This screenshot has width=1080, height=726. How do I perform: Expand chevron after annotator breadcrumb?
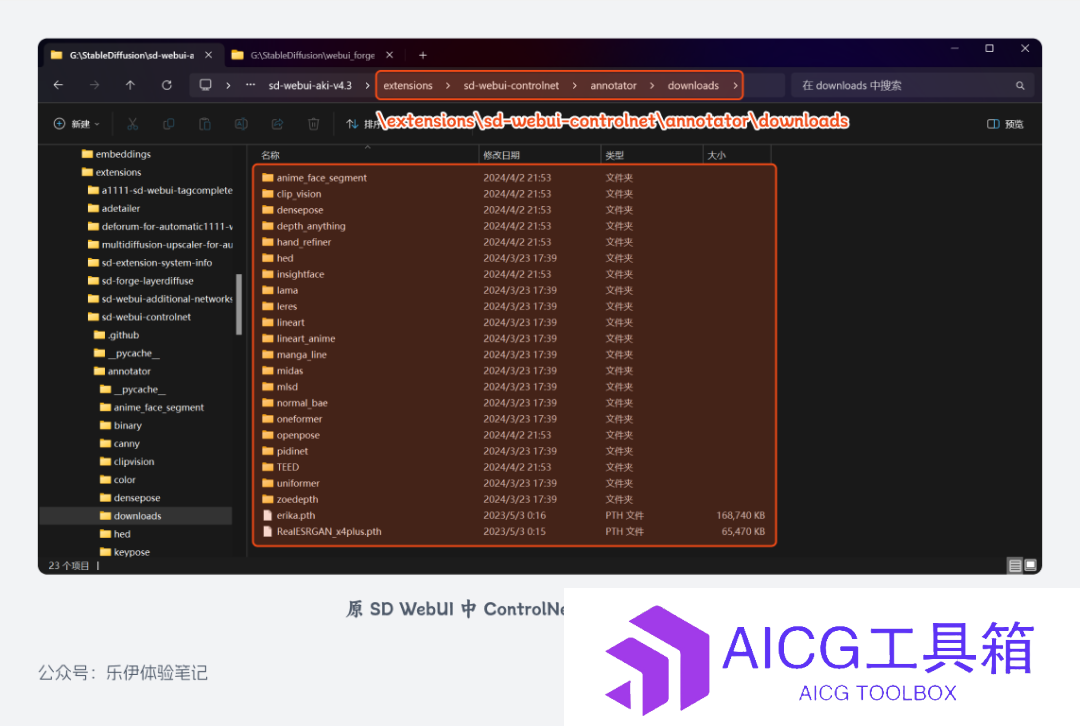(652, 85)
